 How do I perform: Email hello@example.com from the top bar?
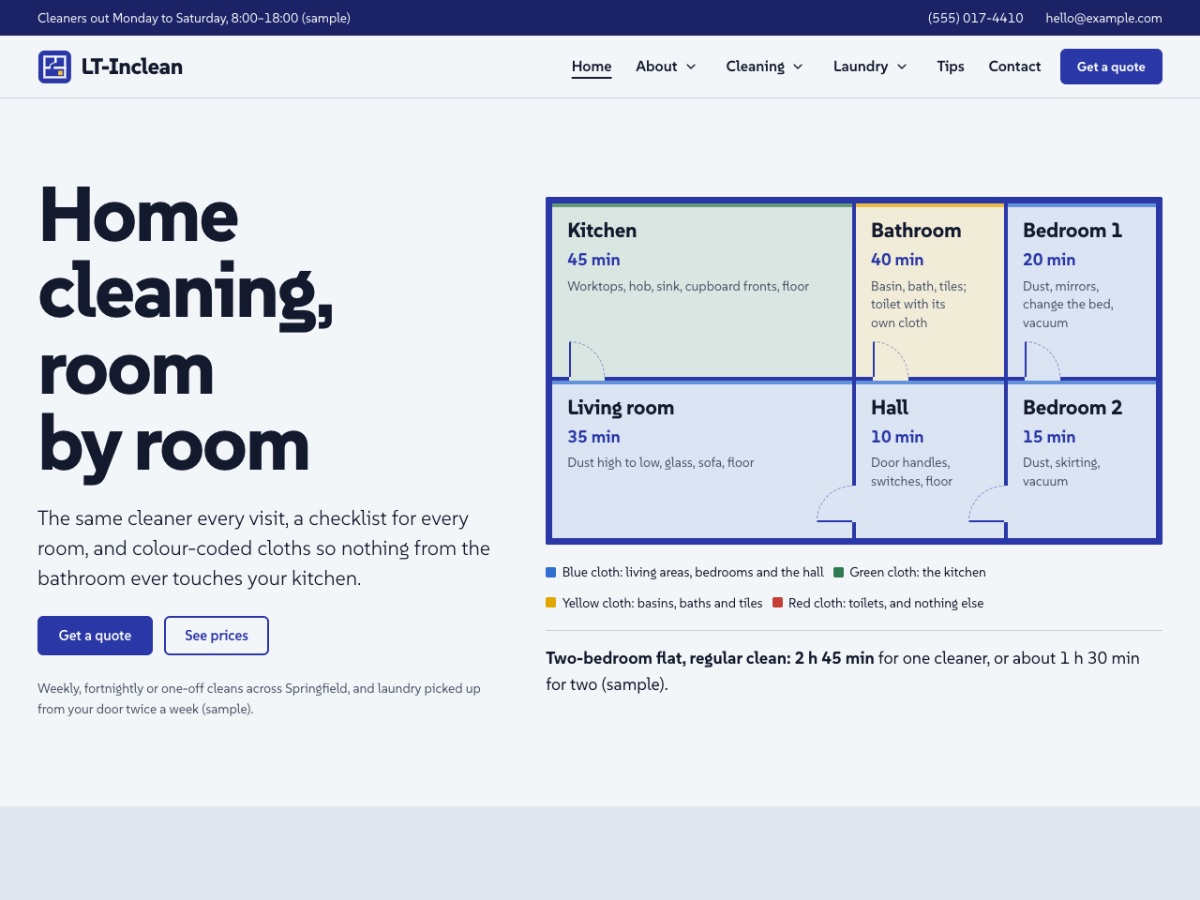(1104, 18)
